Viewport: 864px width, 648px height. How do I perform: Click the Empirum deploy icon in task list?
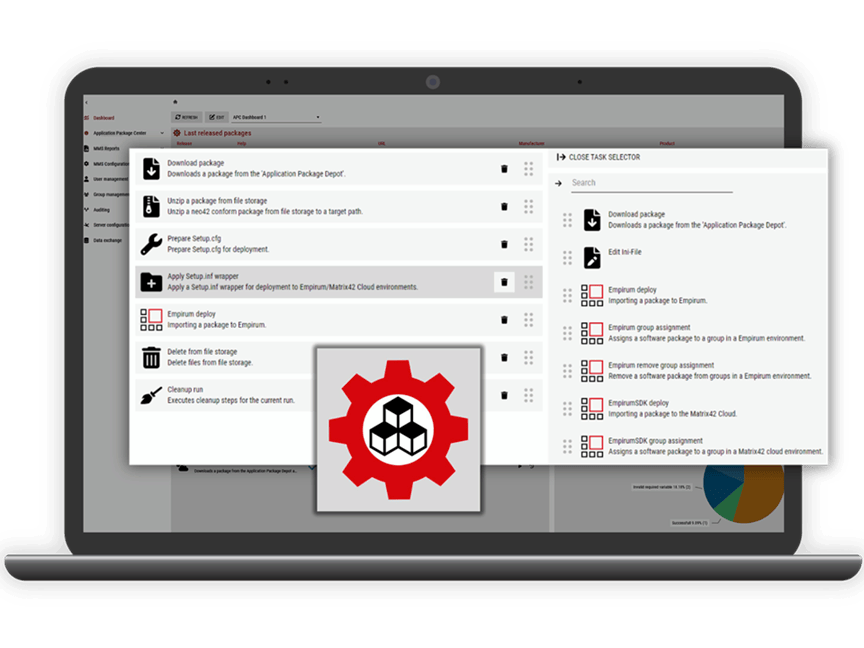point(151,320)
